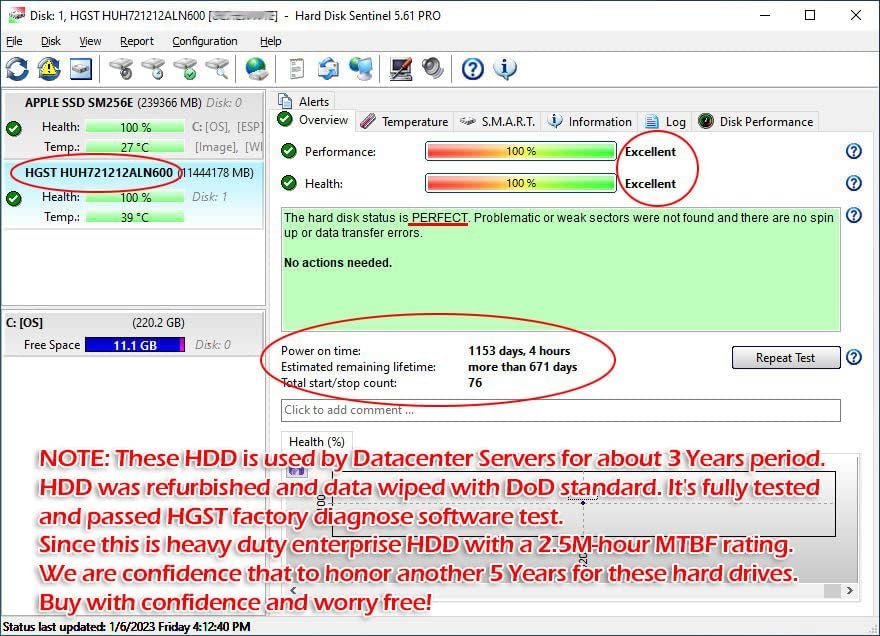Click the application icon in the title bar
880x636 pixels.
(16, 15)
